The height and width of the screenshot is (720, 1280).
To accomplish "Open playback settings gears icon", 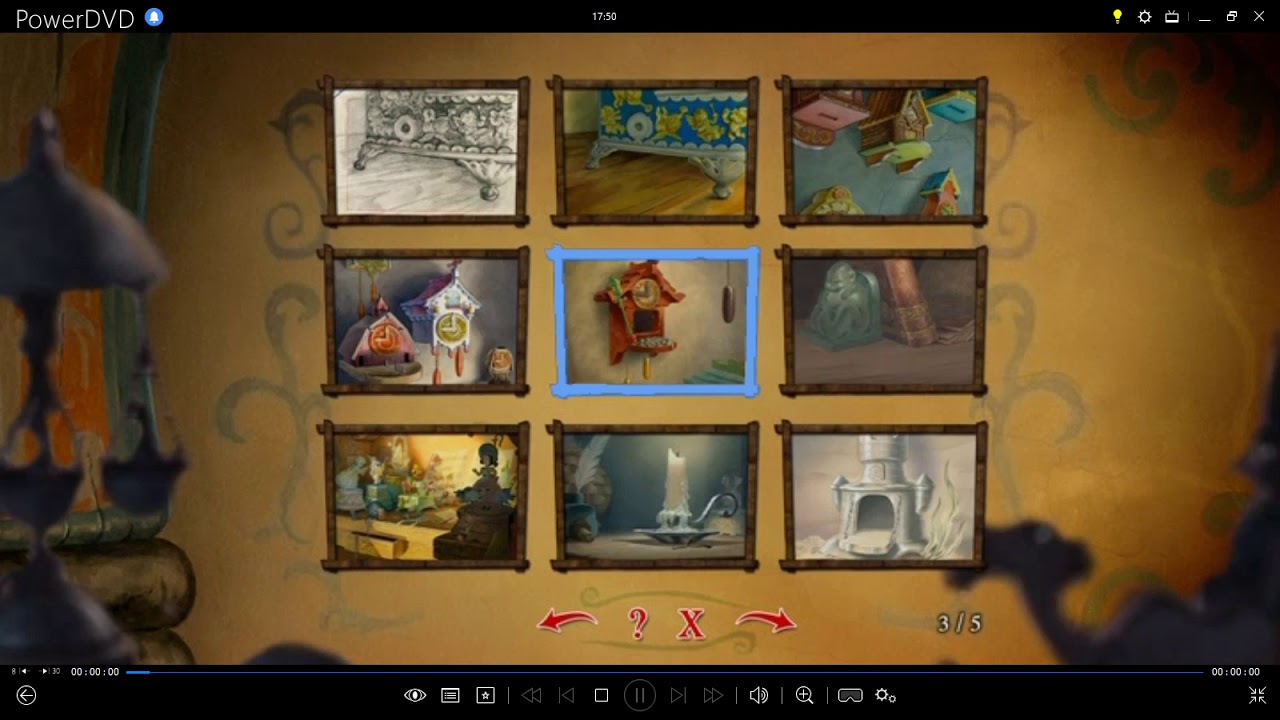I will [885, 695].
